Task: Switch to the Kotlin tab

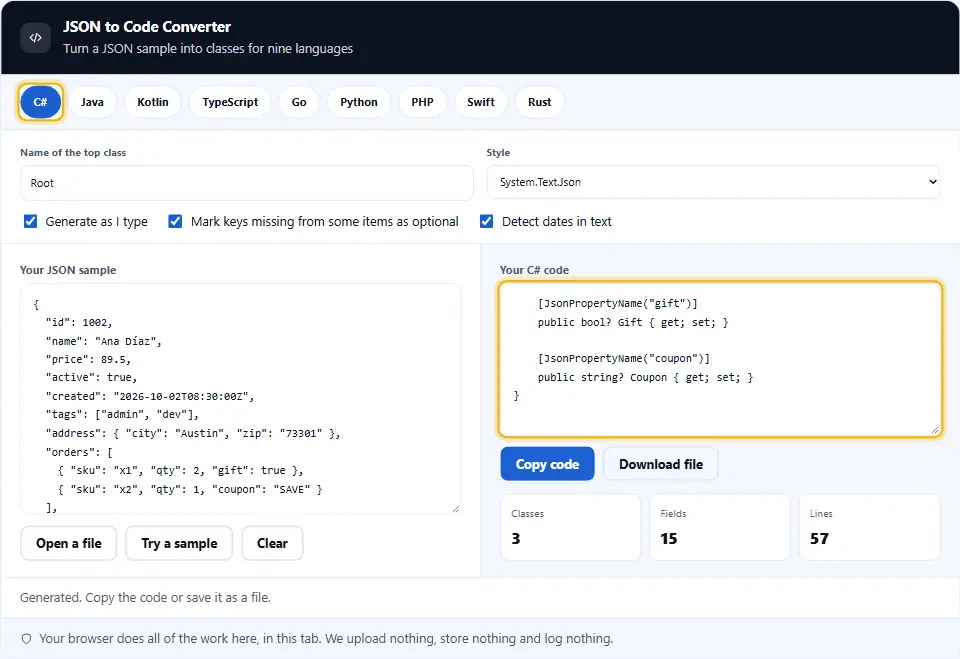Action: 152,102
